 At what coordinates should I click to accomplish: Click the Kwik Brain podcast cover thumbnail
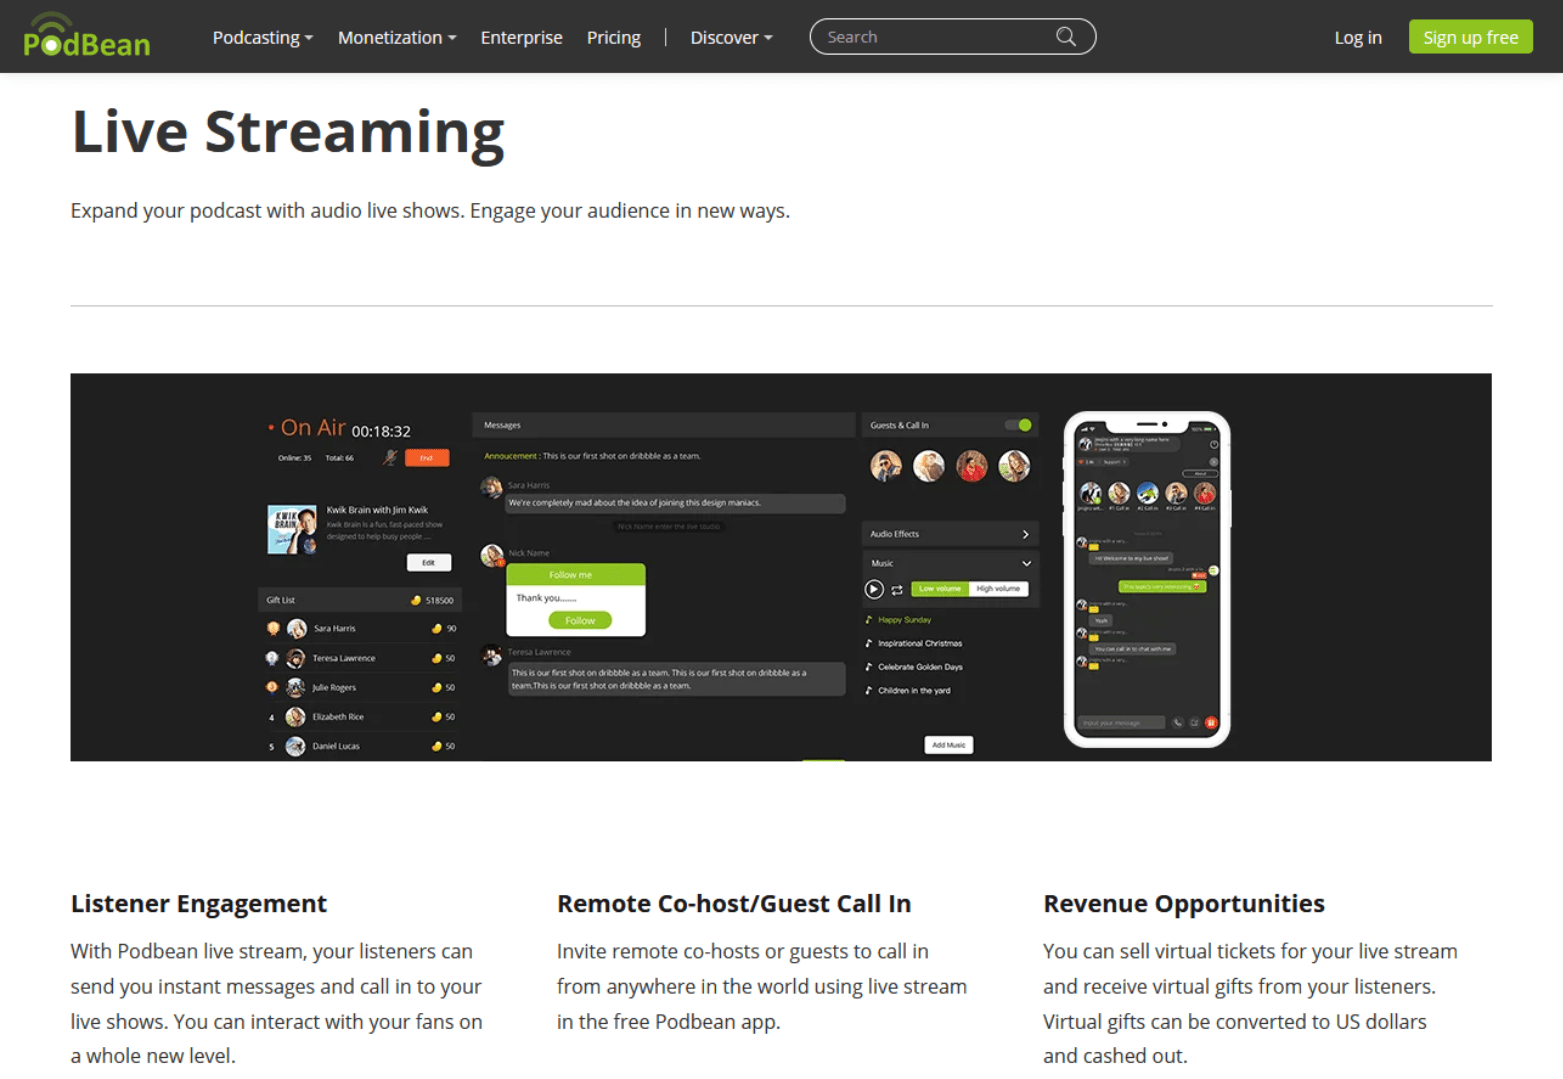(292, 529)
